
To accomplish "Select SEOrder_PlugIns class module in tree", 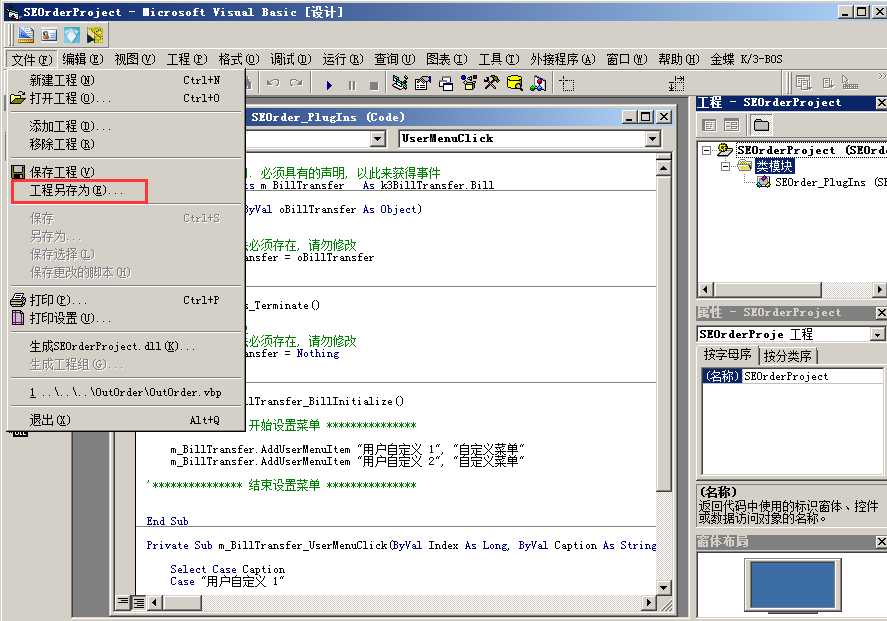I will click(x=820, y=182).
